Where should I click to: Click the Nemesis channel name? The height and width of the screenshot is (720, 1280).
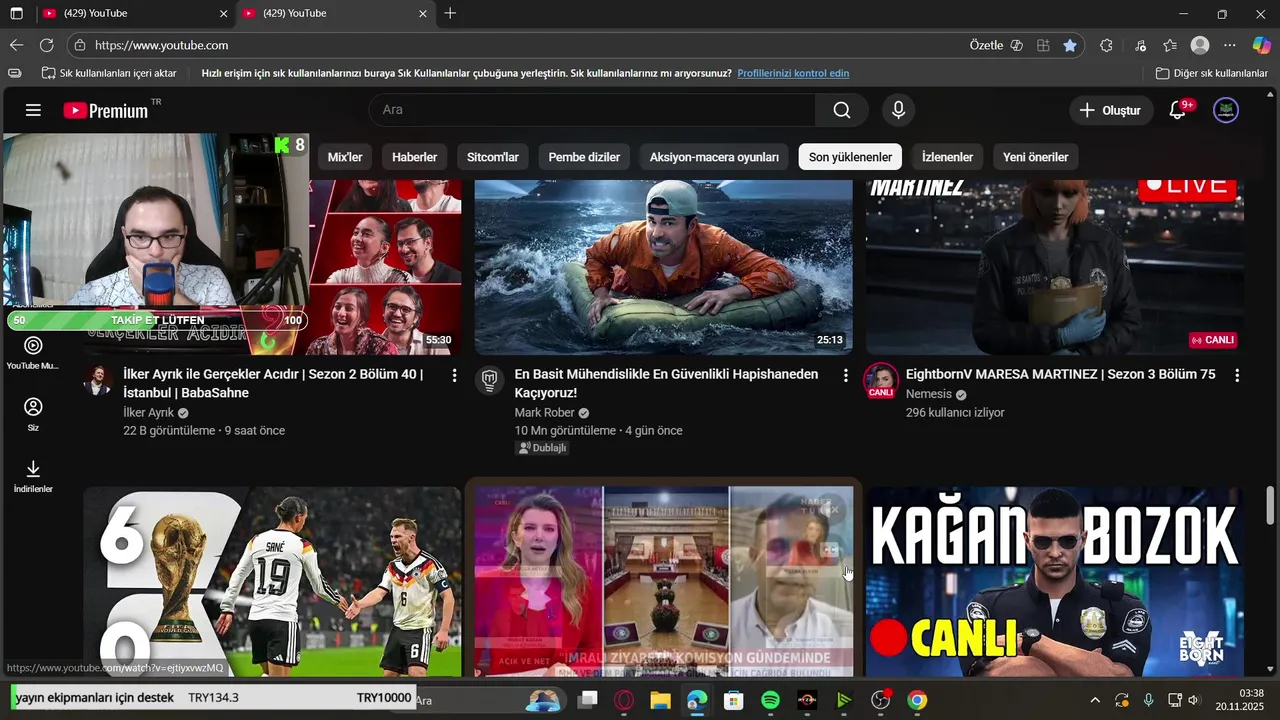point(928,394)
